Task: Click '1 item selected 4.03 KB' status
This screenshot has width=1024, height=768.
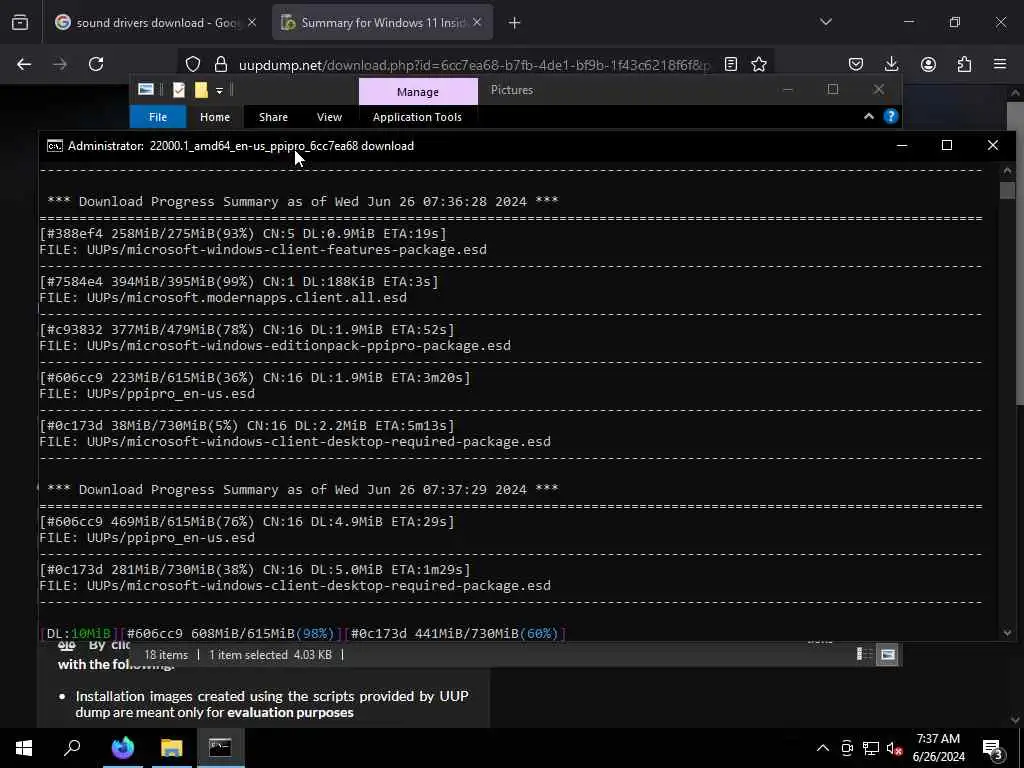Action: 270,654
